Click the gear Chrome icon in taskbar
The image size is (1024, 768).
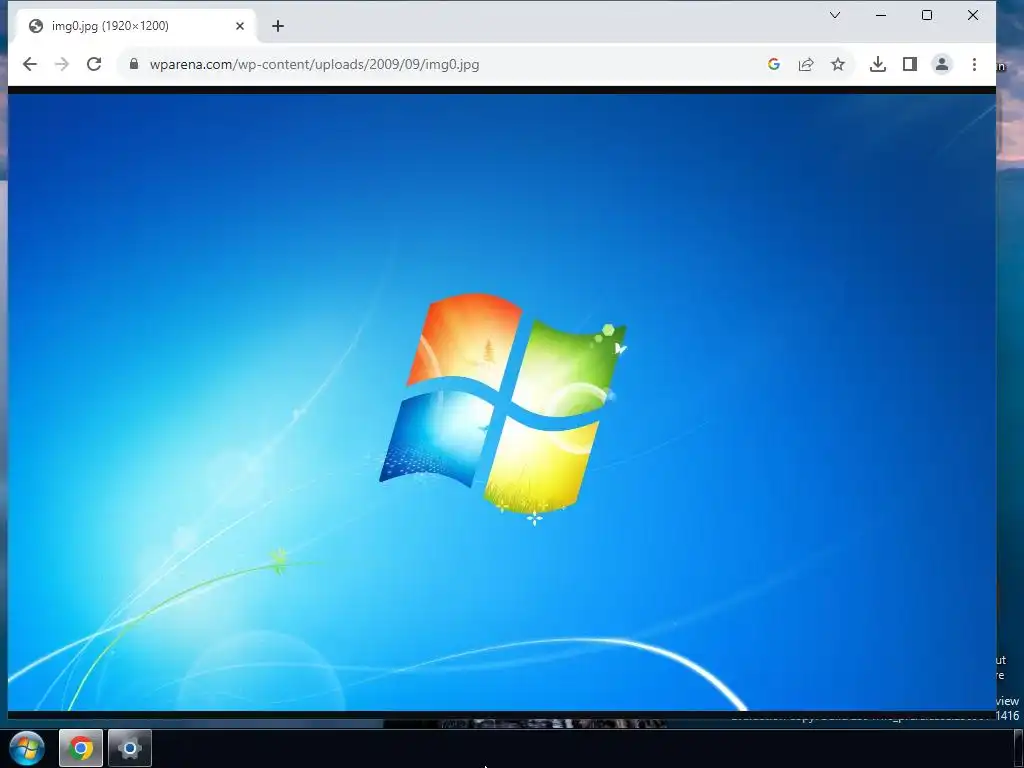point(130,748)
